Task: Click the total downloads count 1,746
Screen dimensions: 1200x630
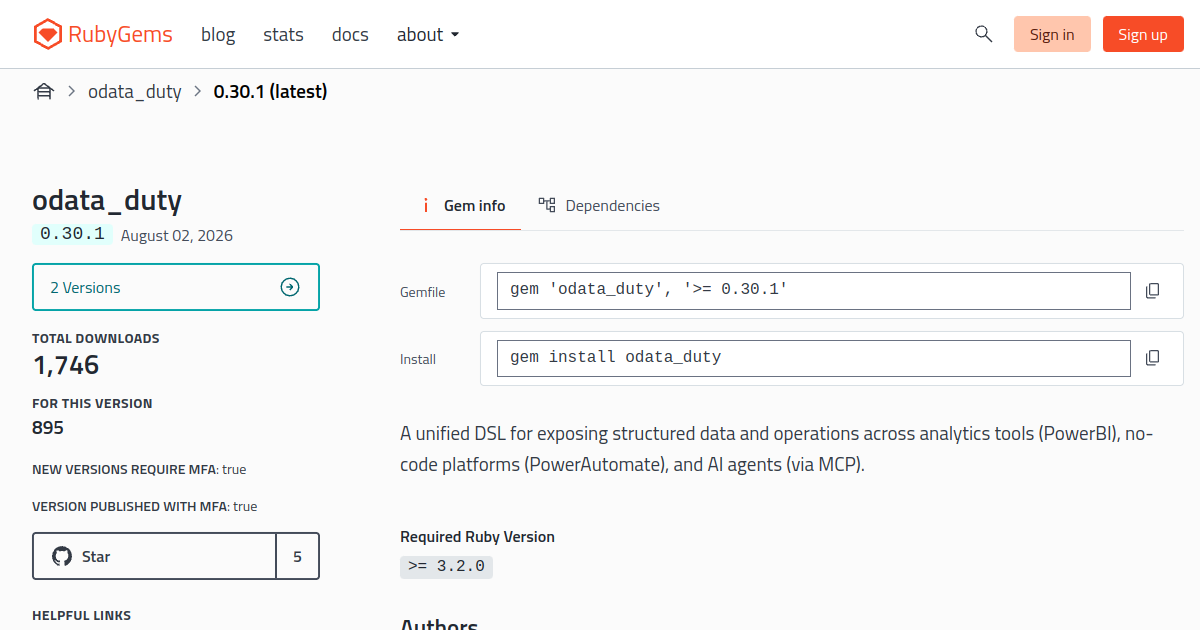Action: [66, 365]
